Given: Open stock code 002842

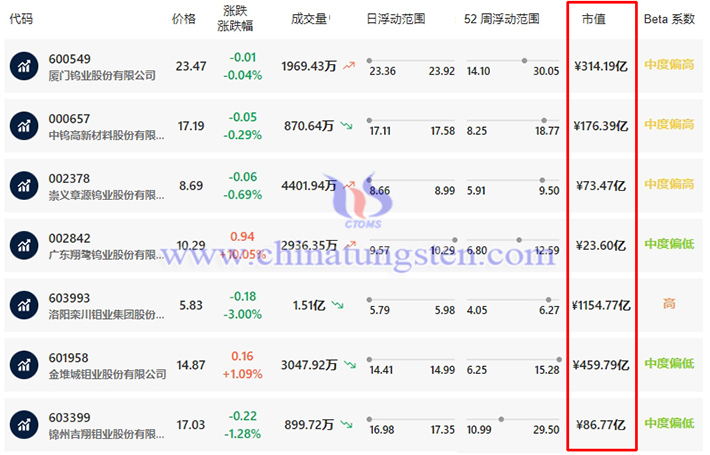Looking at the screenshot, I should tap(70, 238).
